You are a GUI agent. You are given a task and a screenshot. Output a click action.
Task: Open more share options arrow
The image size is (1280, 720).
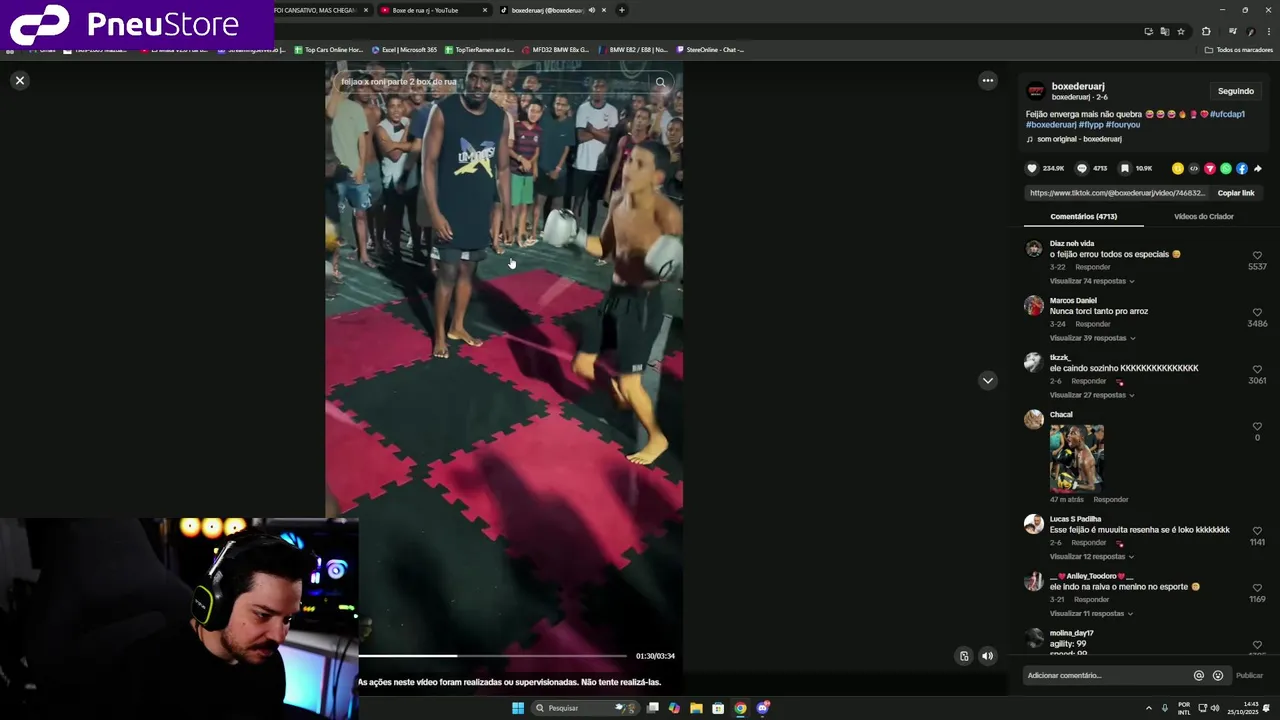(x=1257, y=168)
